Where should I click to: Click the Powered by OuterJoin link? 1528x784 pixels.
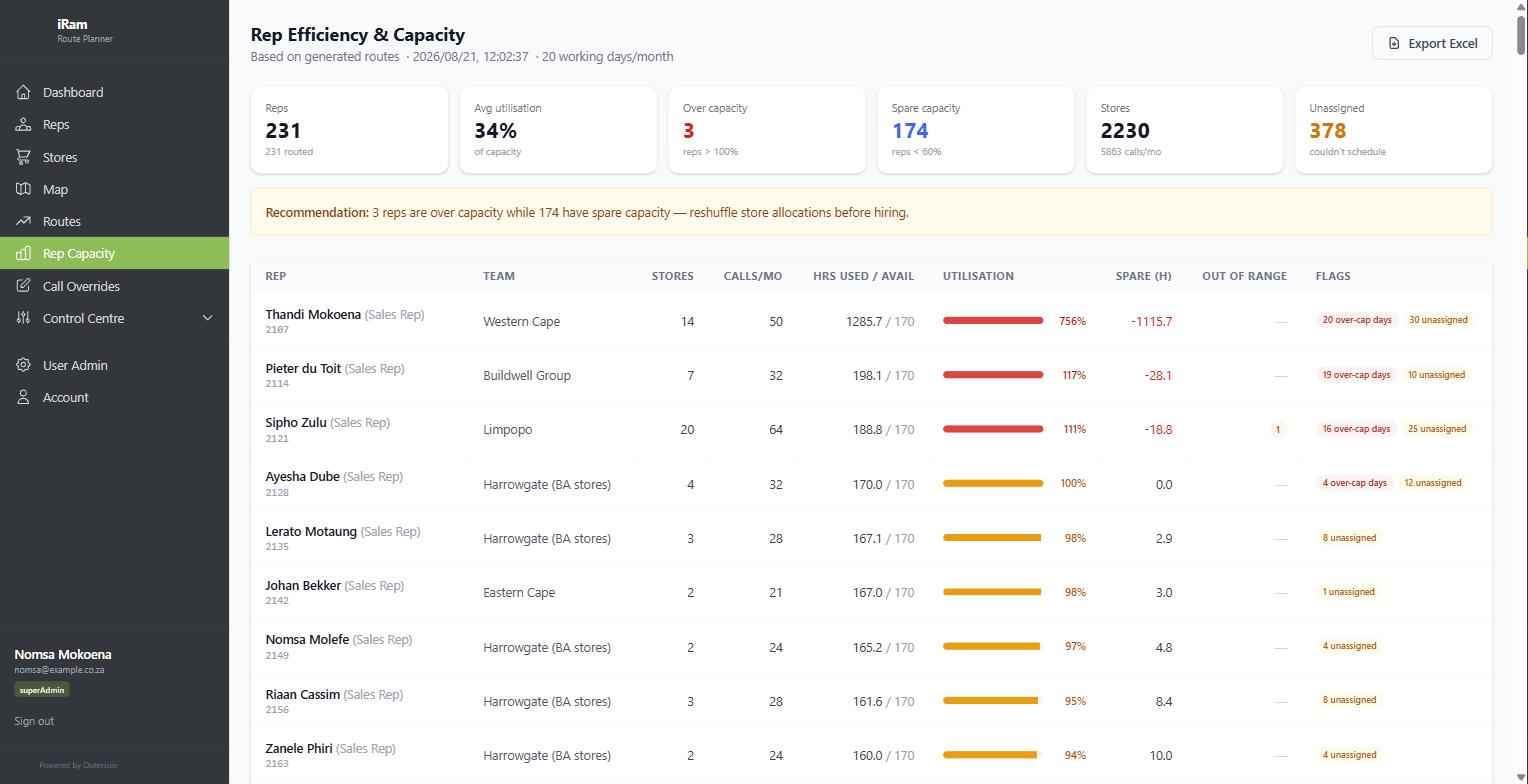pyautogui.click(x=78, y=765)
